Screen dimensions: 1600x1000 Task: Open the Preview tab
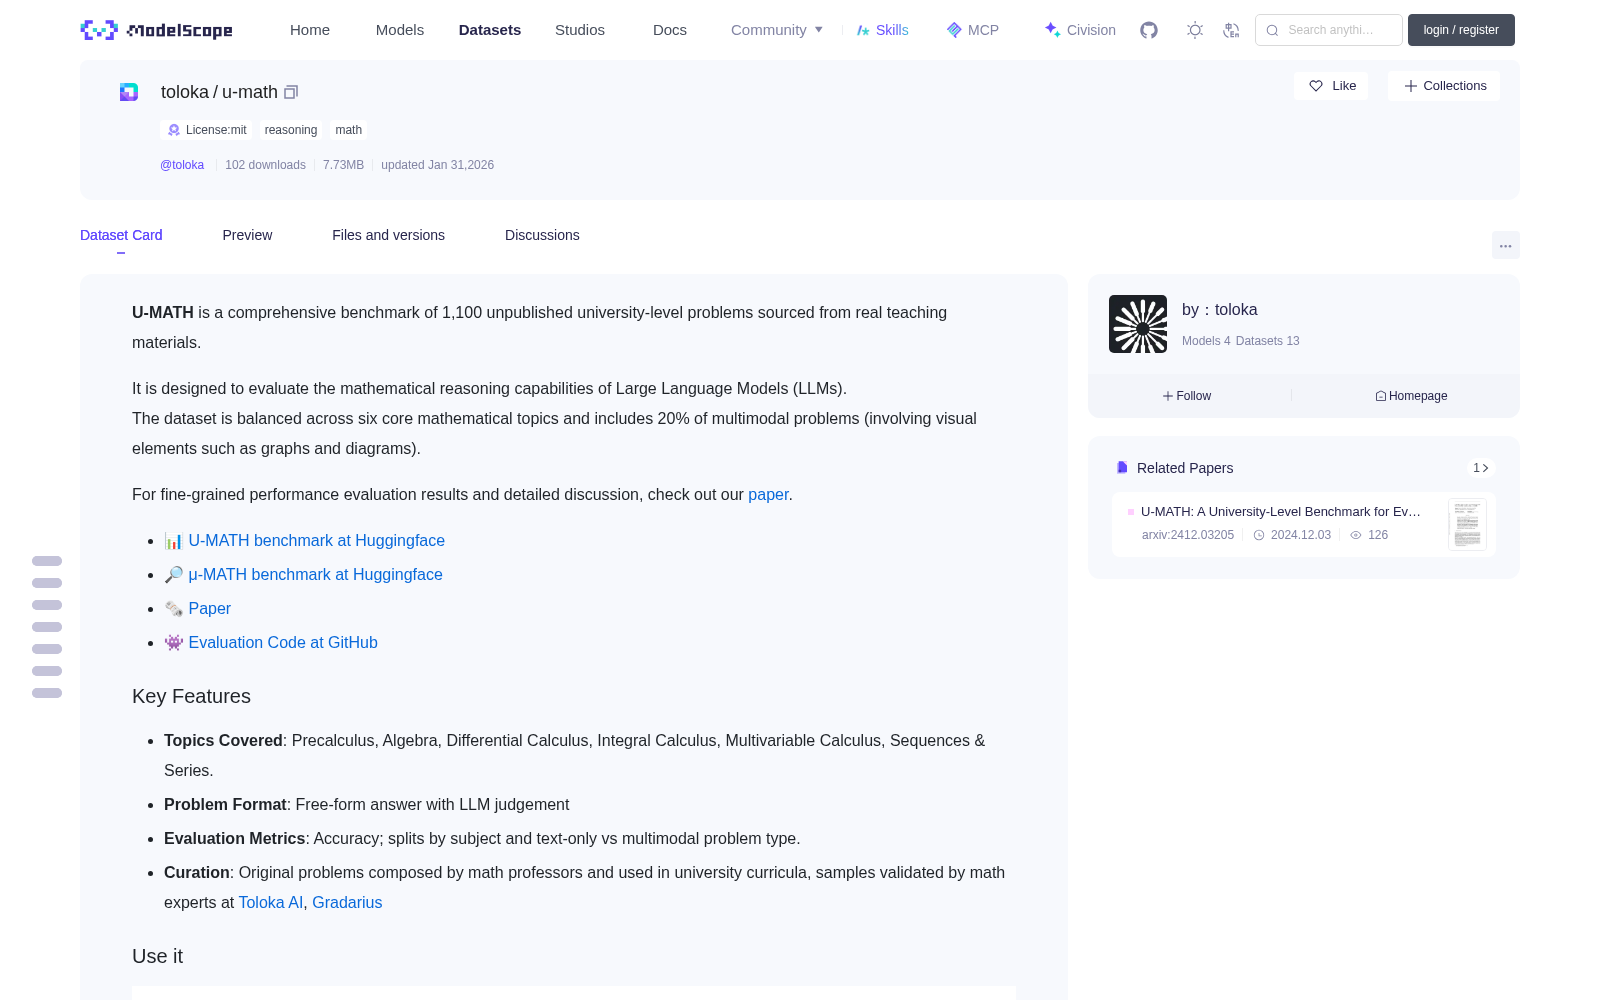(247, 235)
